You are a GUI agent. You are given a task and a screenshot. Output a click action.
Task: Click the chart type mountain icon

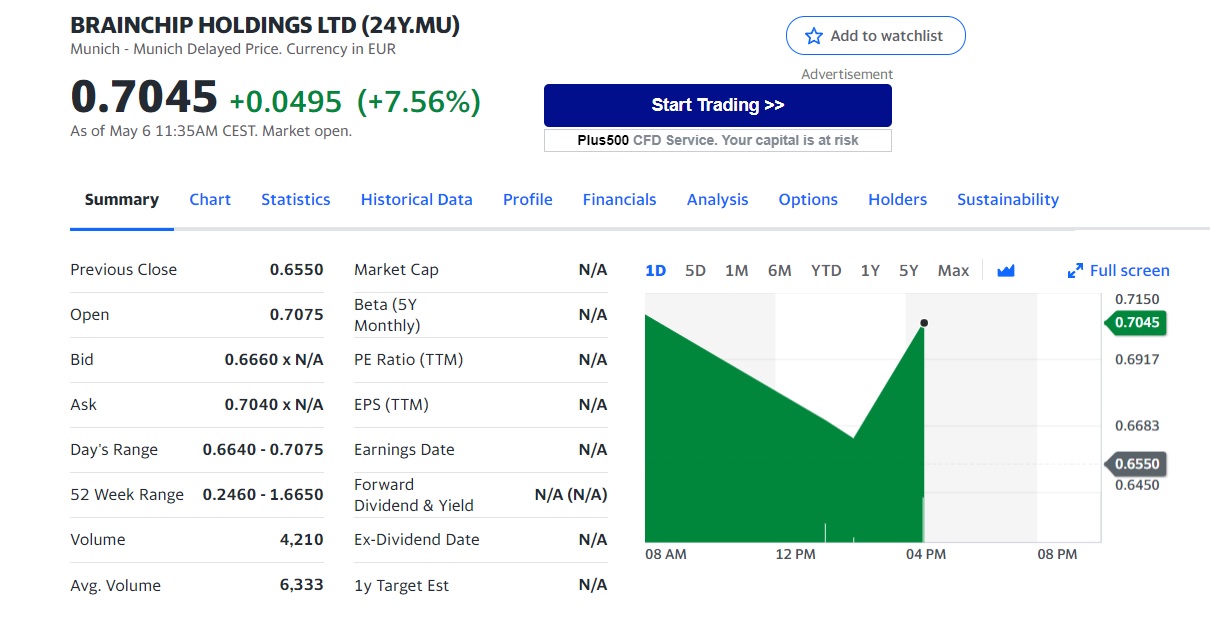coord(1006,271)
